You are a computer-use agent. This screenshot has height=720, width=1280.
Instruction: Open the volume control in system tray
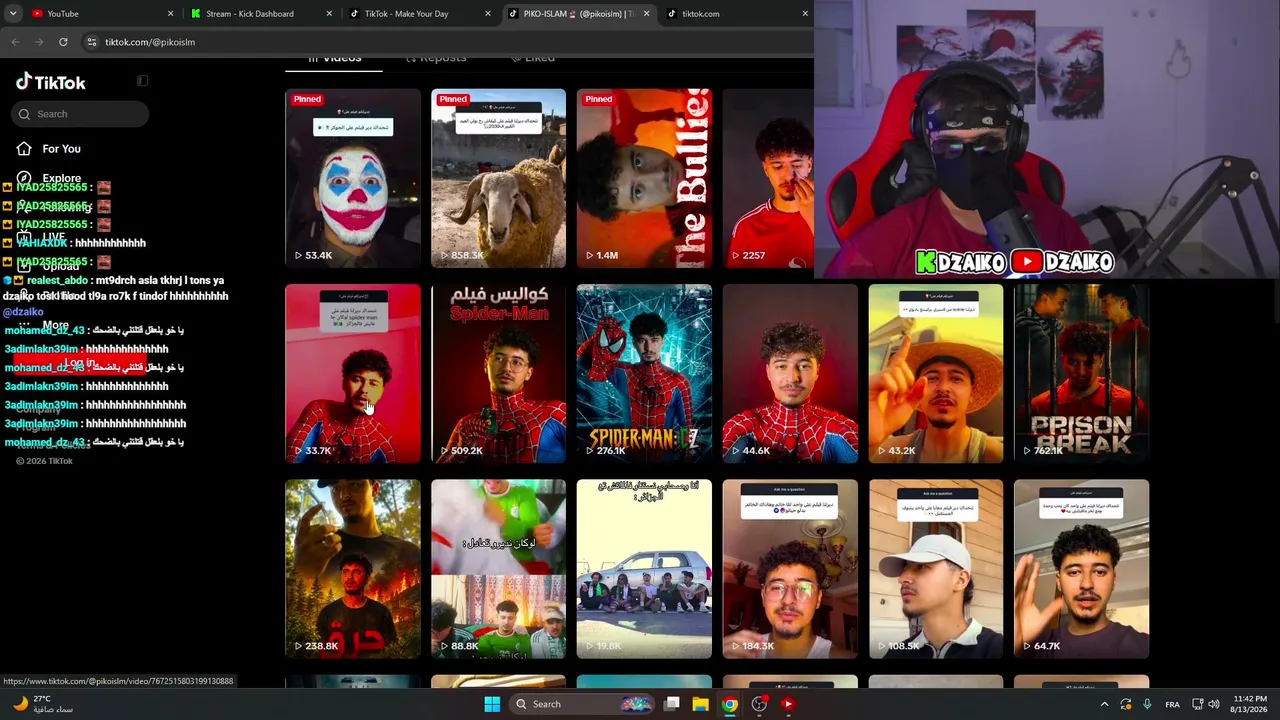coord(1214,704)
